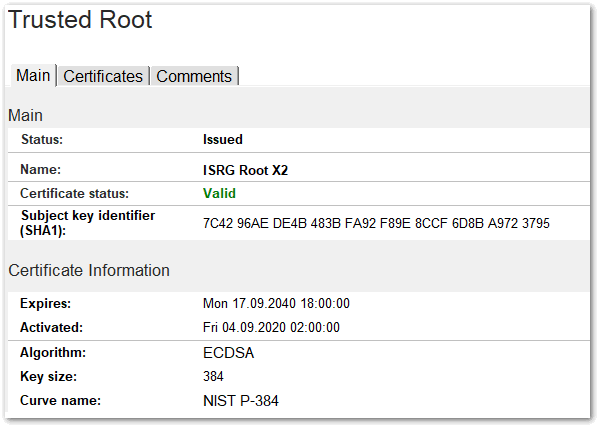This screenshot has height=427, width=599.
Task: Click the ISRG Root X2 name
Action: pos(245,170)
